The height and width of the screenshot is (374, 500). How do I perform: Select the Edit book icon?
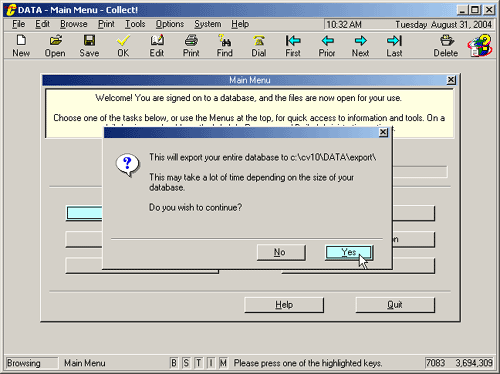(157, 41)
